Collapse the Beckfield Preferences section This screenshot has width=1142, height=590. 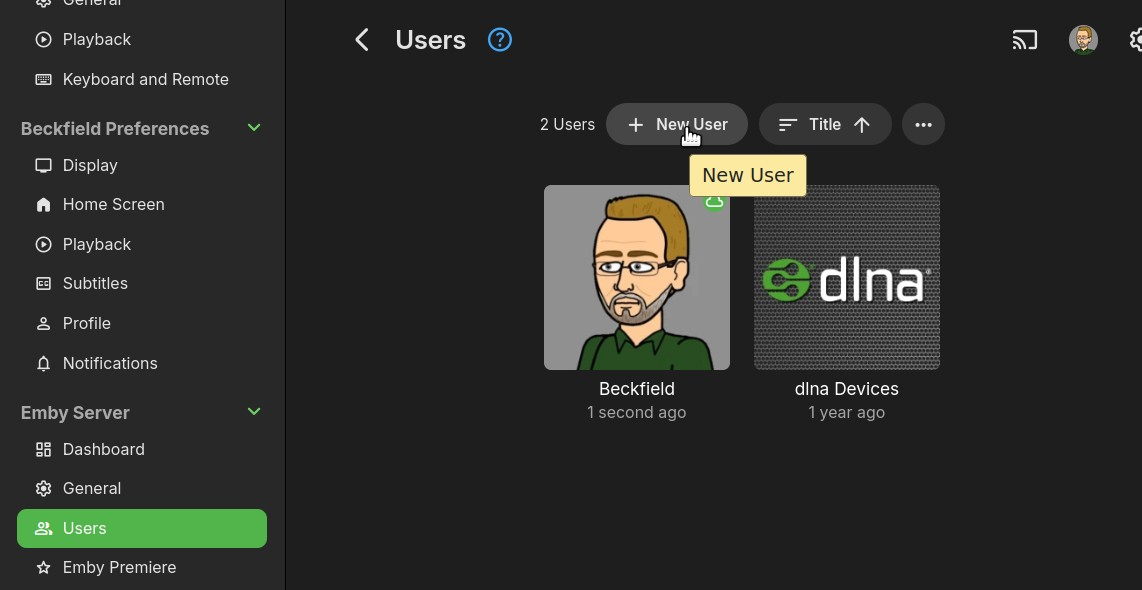[x=253, y=127]
